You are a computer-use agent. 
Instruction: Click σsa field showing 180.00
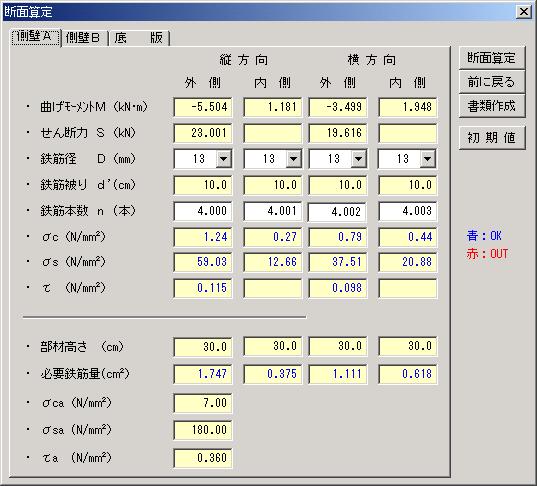203,430
